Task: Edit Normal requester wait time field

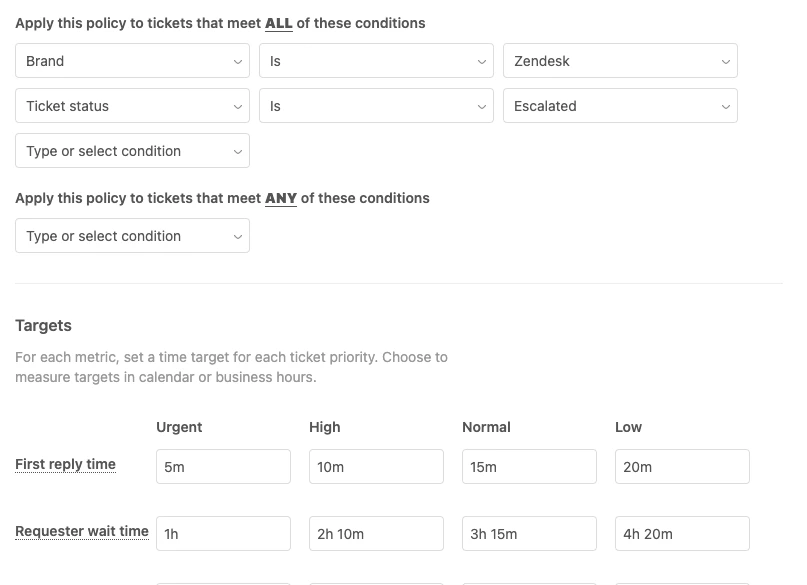Action: (x=529, y=534)
